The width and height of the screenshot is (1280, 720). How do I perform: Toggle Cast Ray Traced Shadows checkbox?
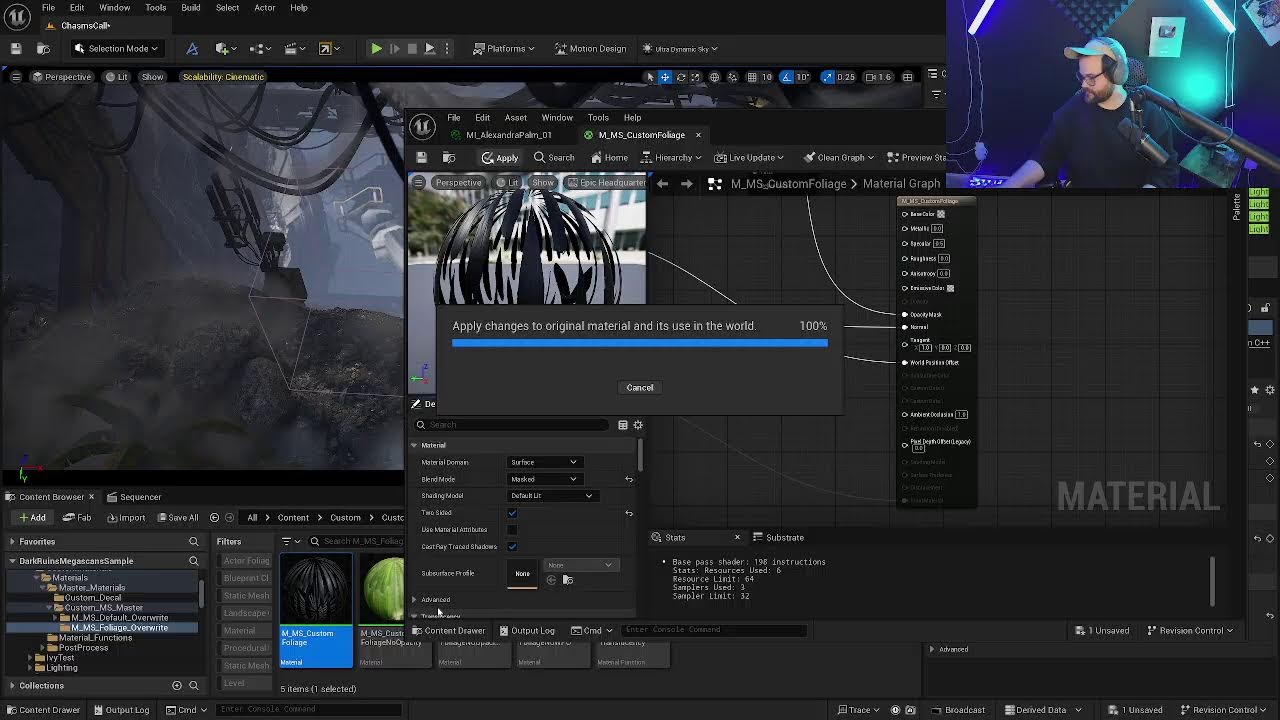[512, 547]
